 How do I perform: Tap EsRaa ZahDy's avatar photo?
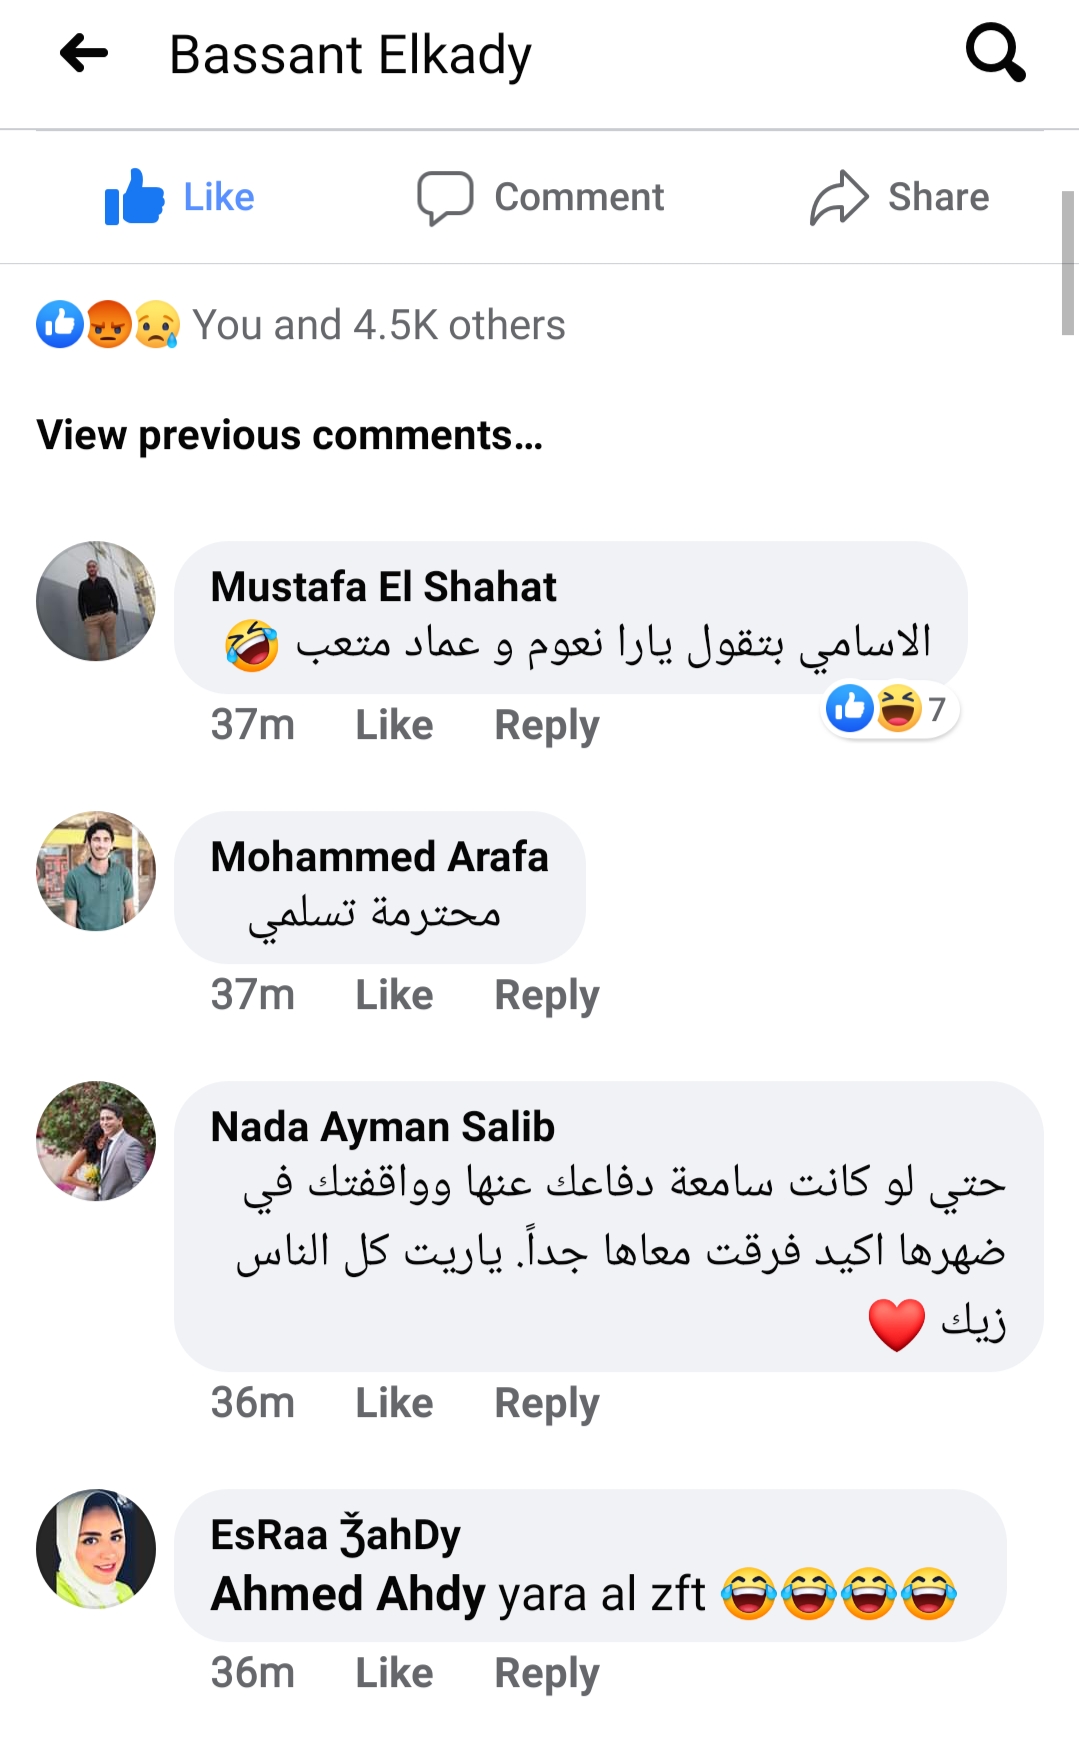click(x=96, y=1549)
